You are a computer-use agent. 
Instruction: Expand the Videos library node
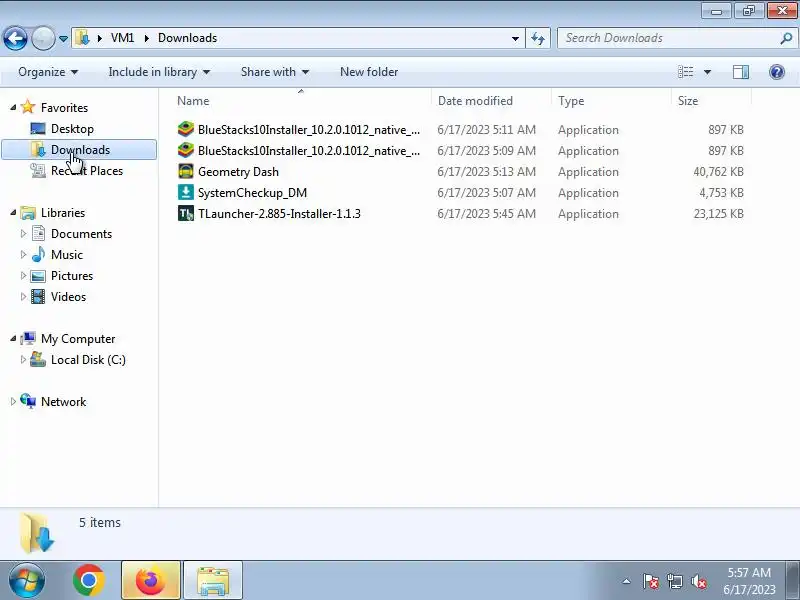23,296
